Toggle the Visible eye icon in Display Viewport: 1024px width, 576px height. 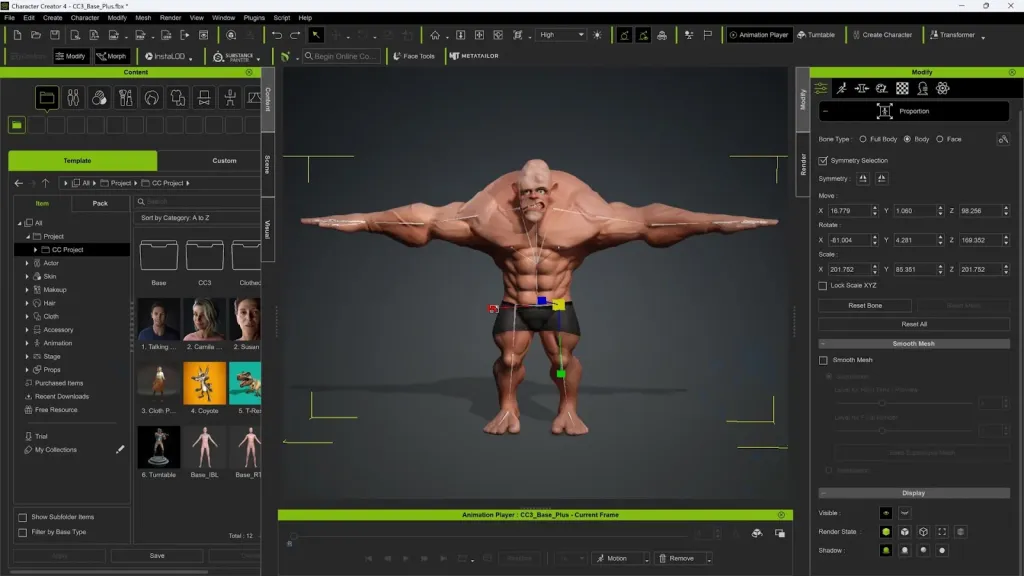tap(885, 513)
